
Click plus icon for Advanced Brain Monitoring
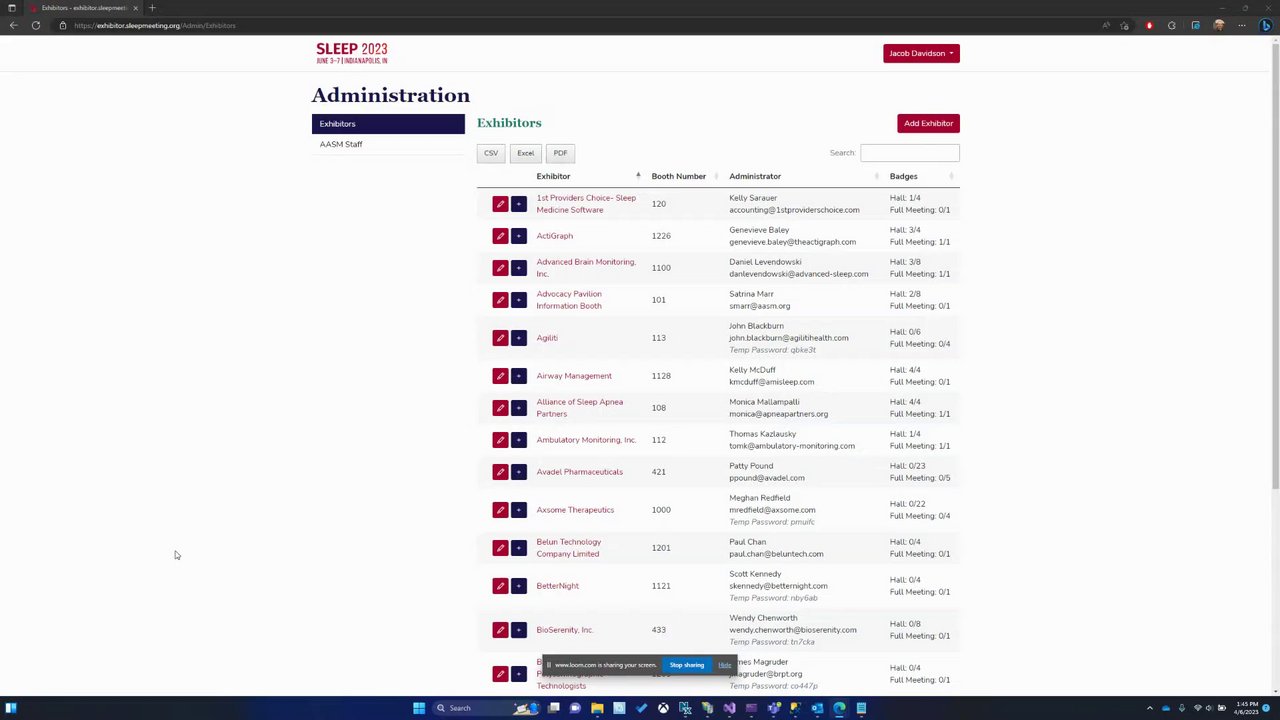pyautogui.click(x=518, y=268)
